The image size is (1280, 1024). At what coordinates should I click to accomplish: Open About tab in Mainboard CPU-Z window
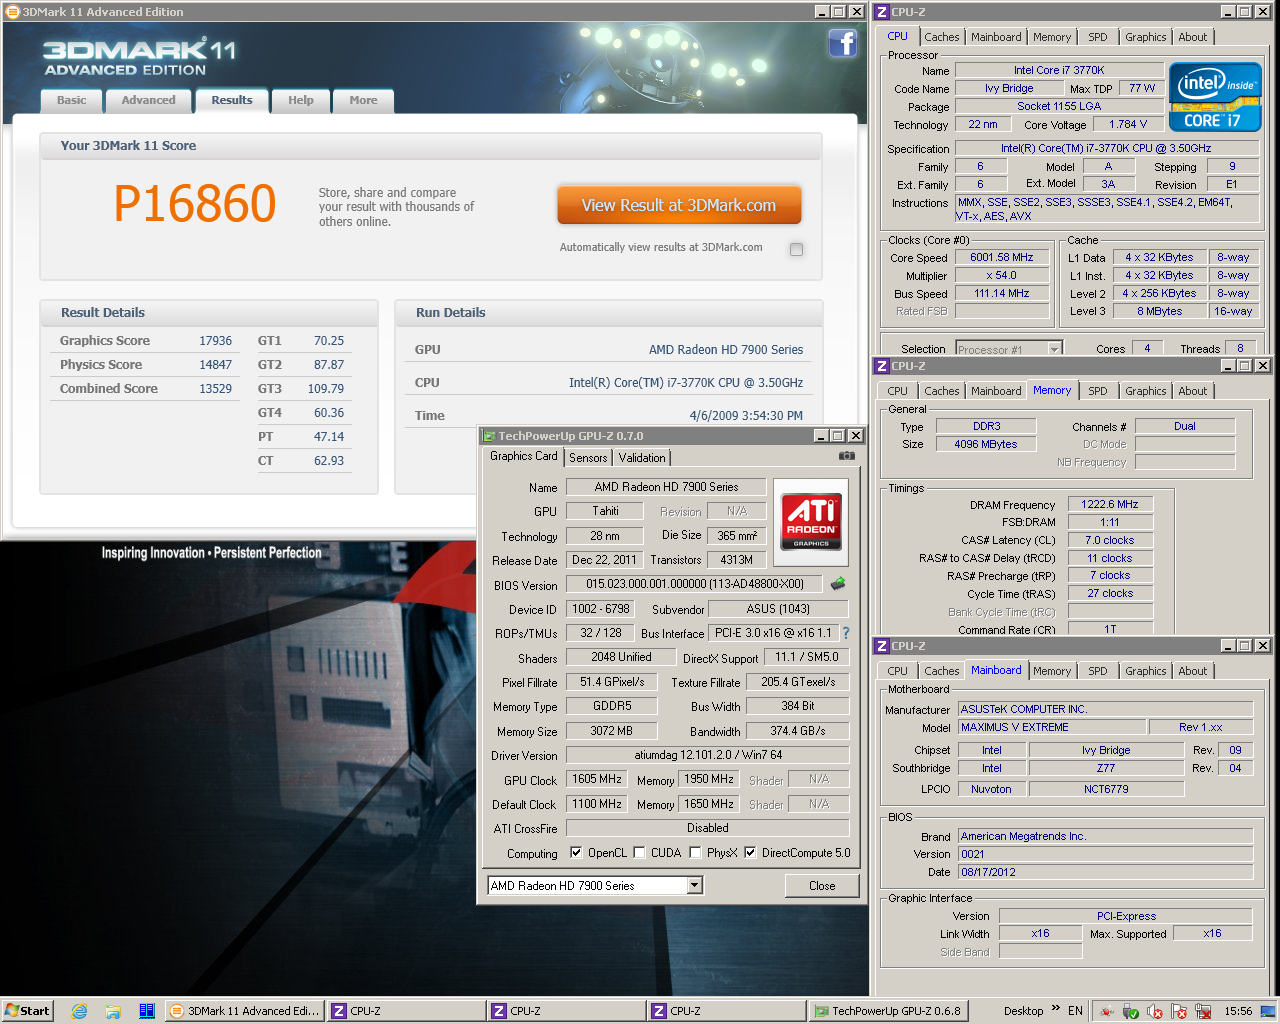pos(1192,671)
